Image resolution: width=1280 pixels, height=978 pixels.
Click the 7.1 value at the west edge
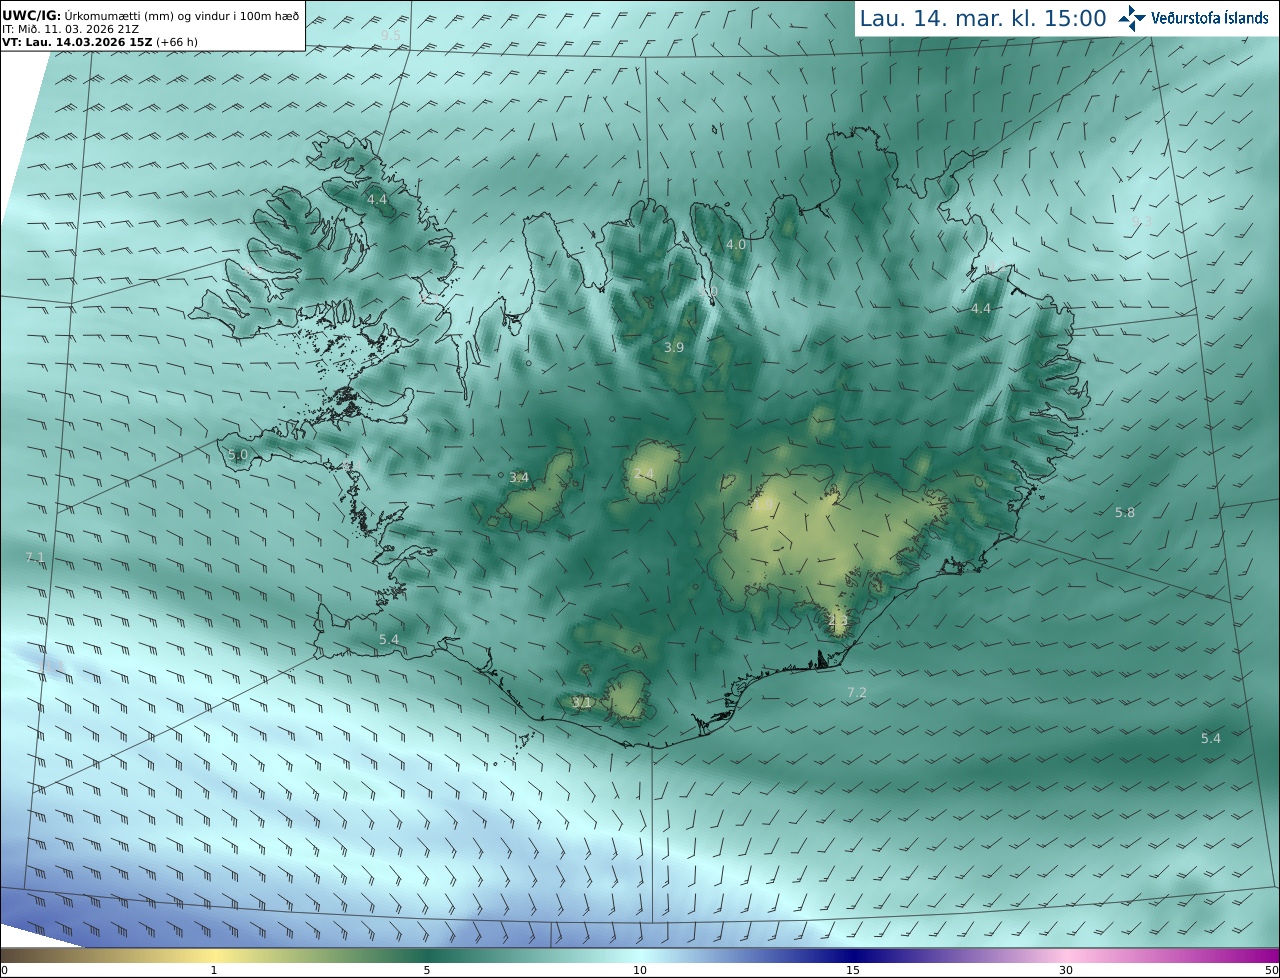tap(35, 557)
